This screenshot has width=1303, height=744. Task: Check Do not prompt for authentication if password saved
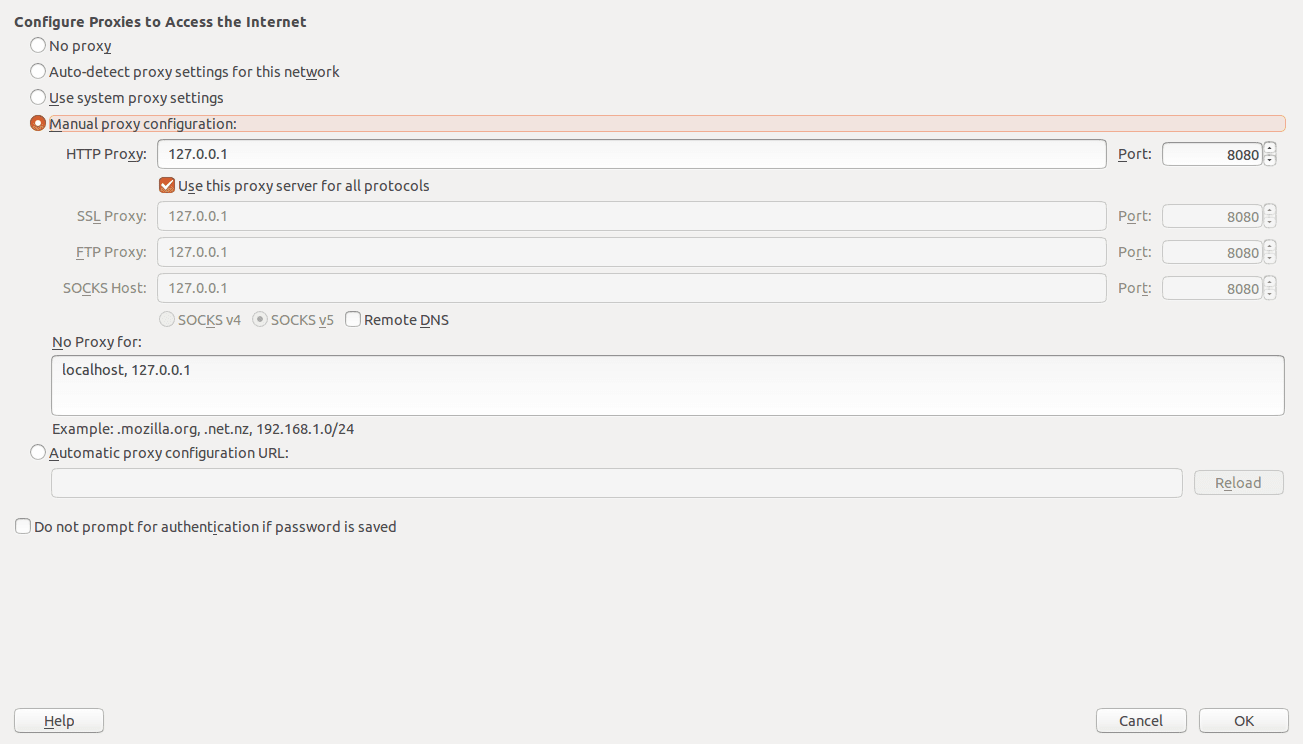tap(22, 526)
